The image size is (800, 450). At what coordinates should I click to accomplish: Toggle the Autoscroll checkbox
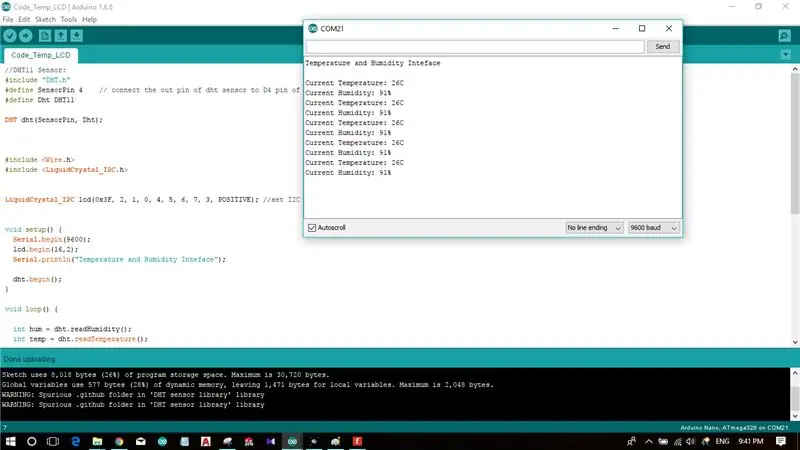pos(312,228)
